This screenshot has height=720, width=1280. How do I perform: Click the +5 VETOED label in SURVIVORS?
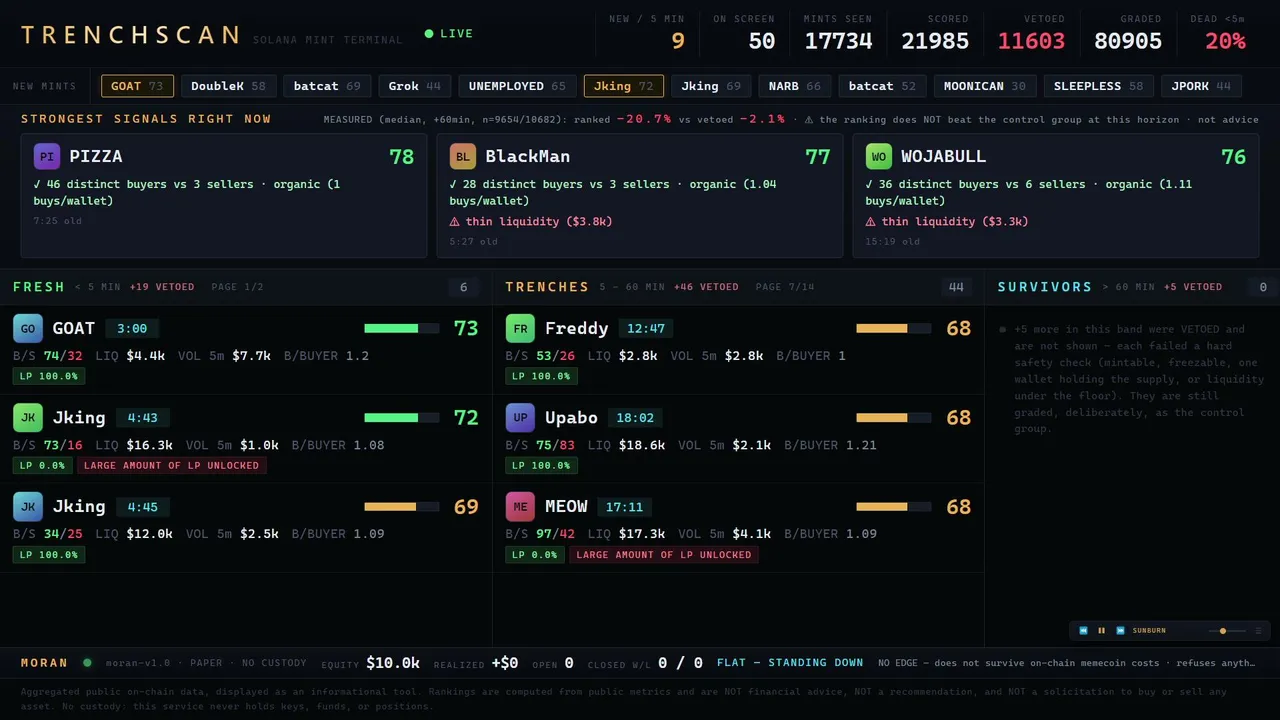[x=1193, y=287]
